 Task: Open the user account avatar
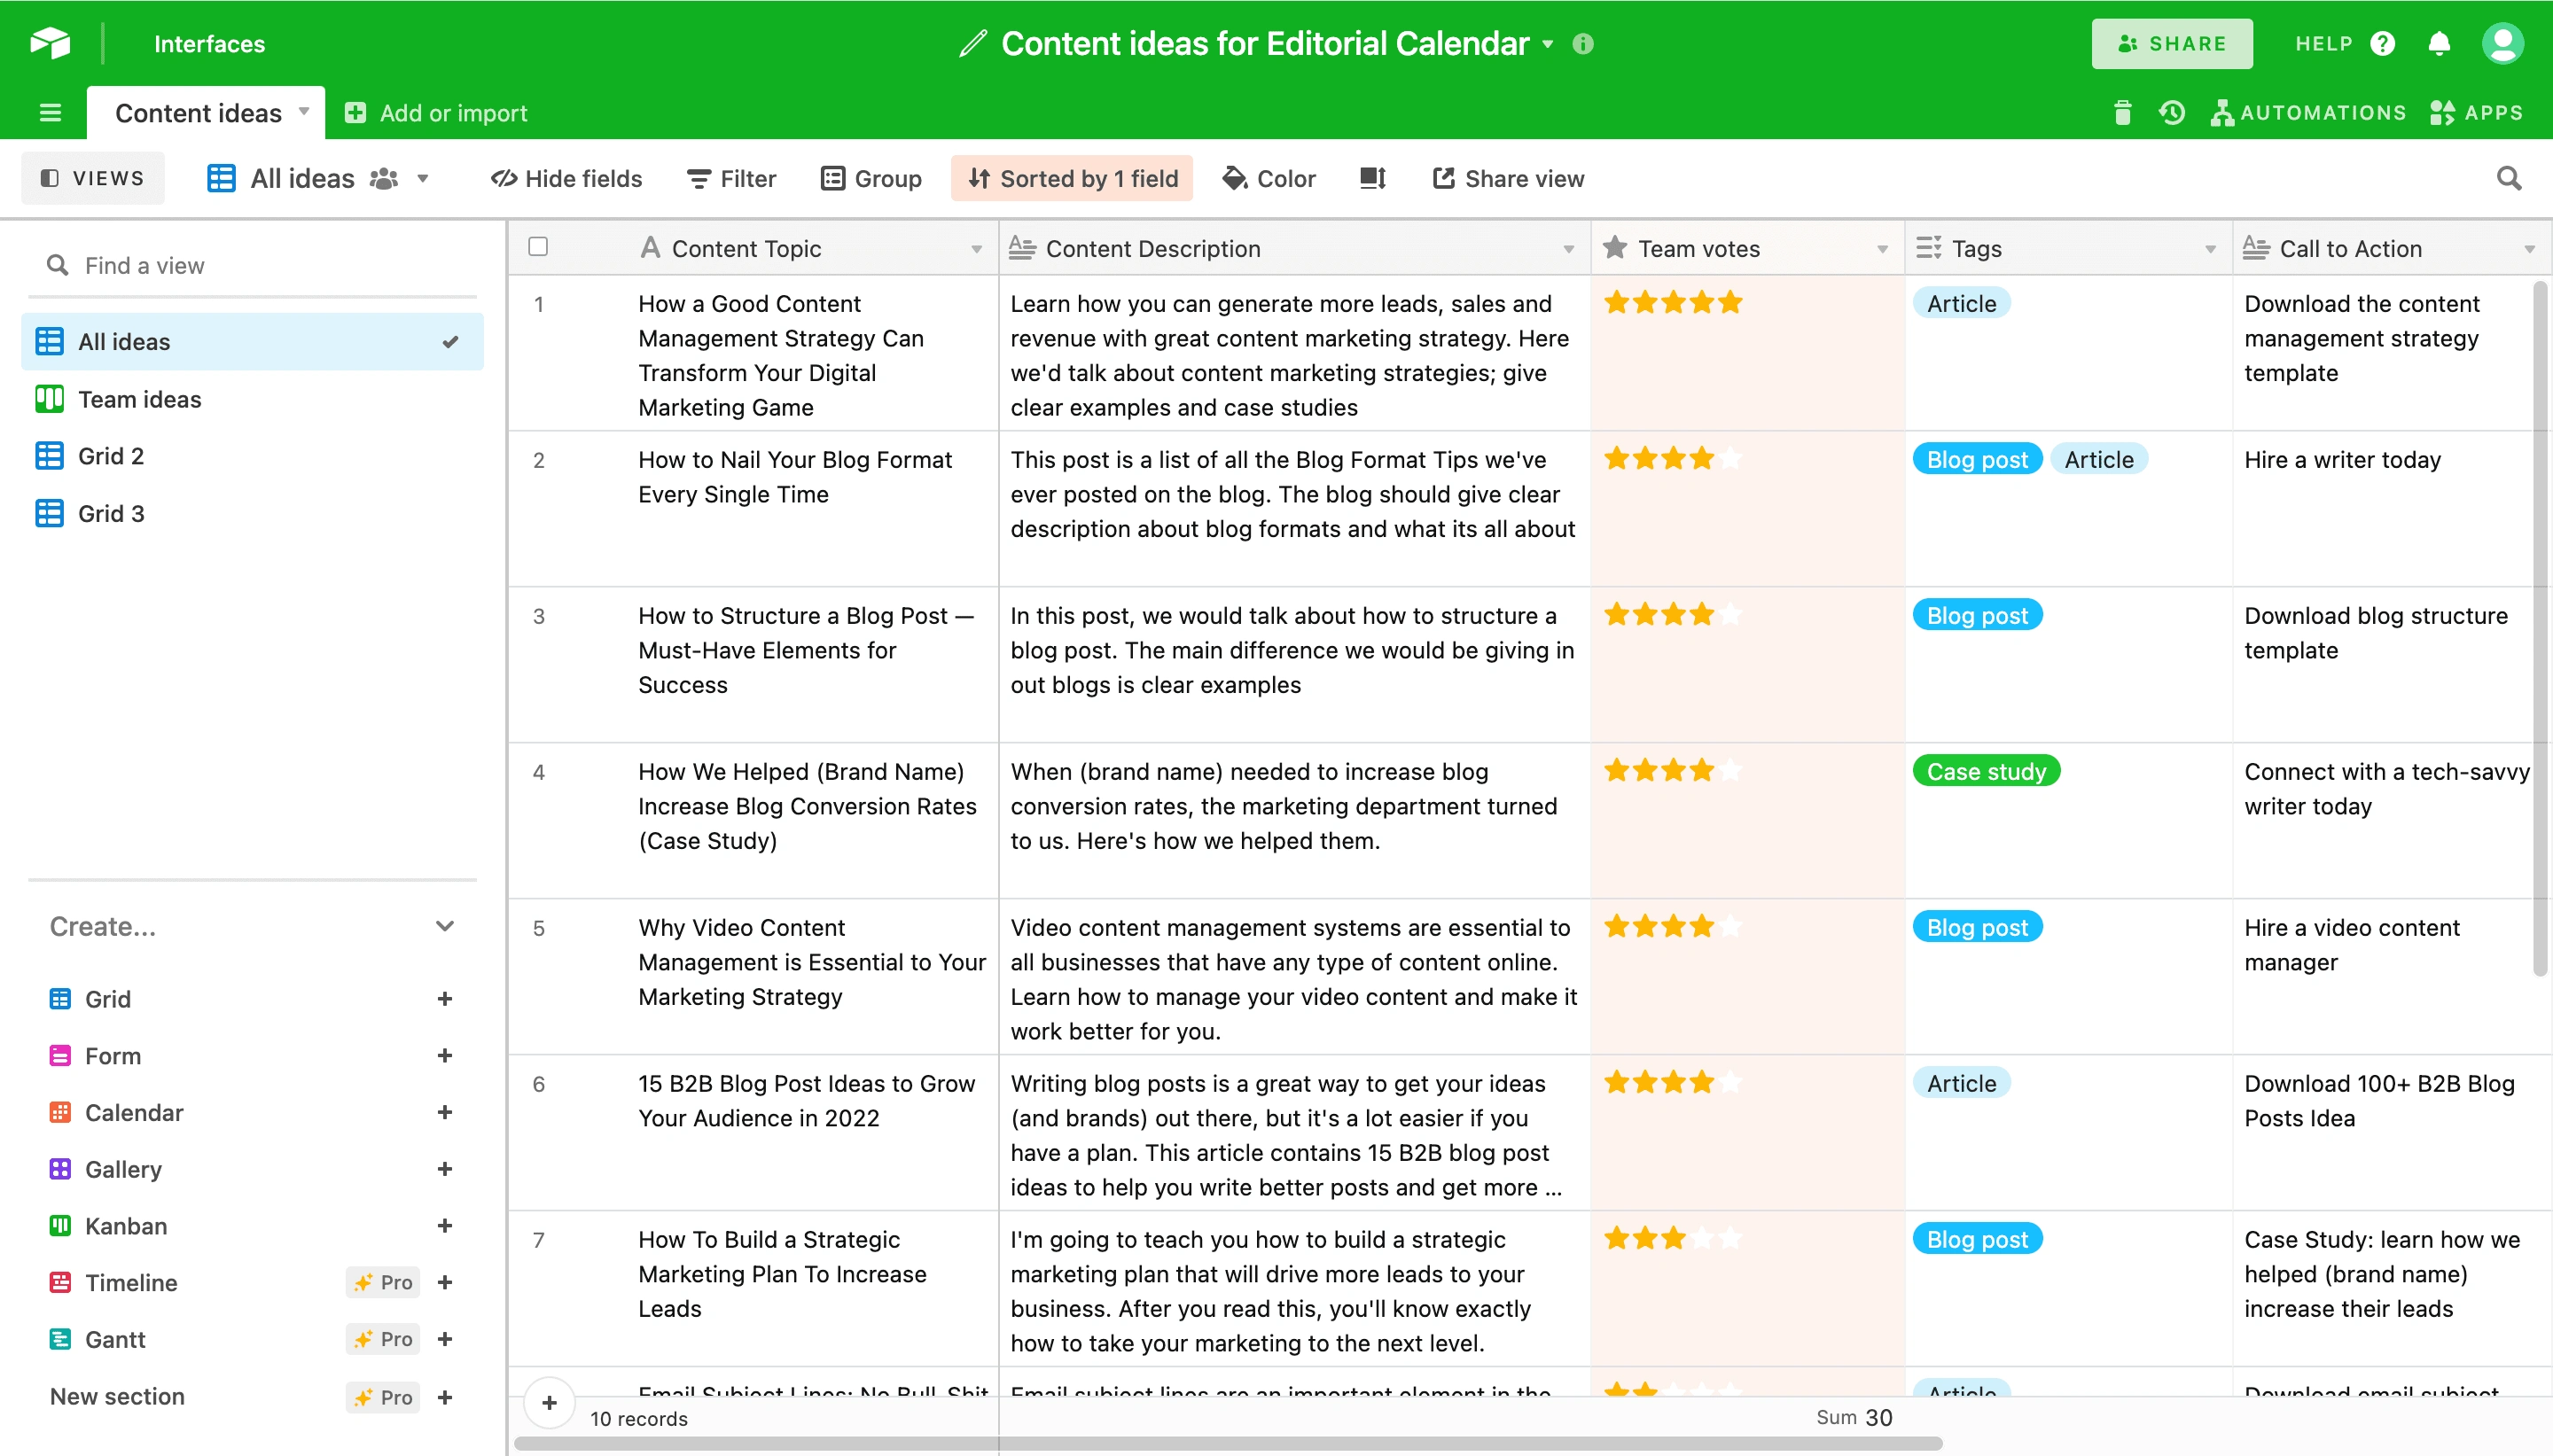click(2502, 44)
